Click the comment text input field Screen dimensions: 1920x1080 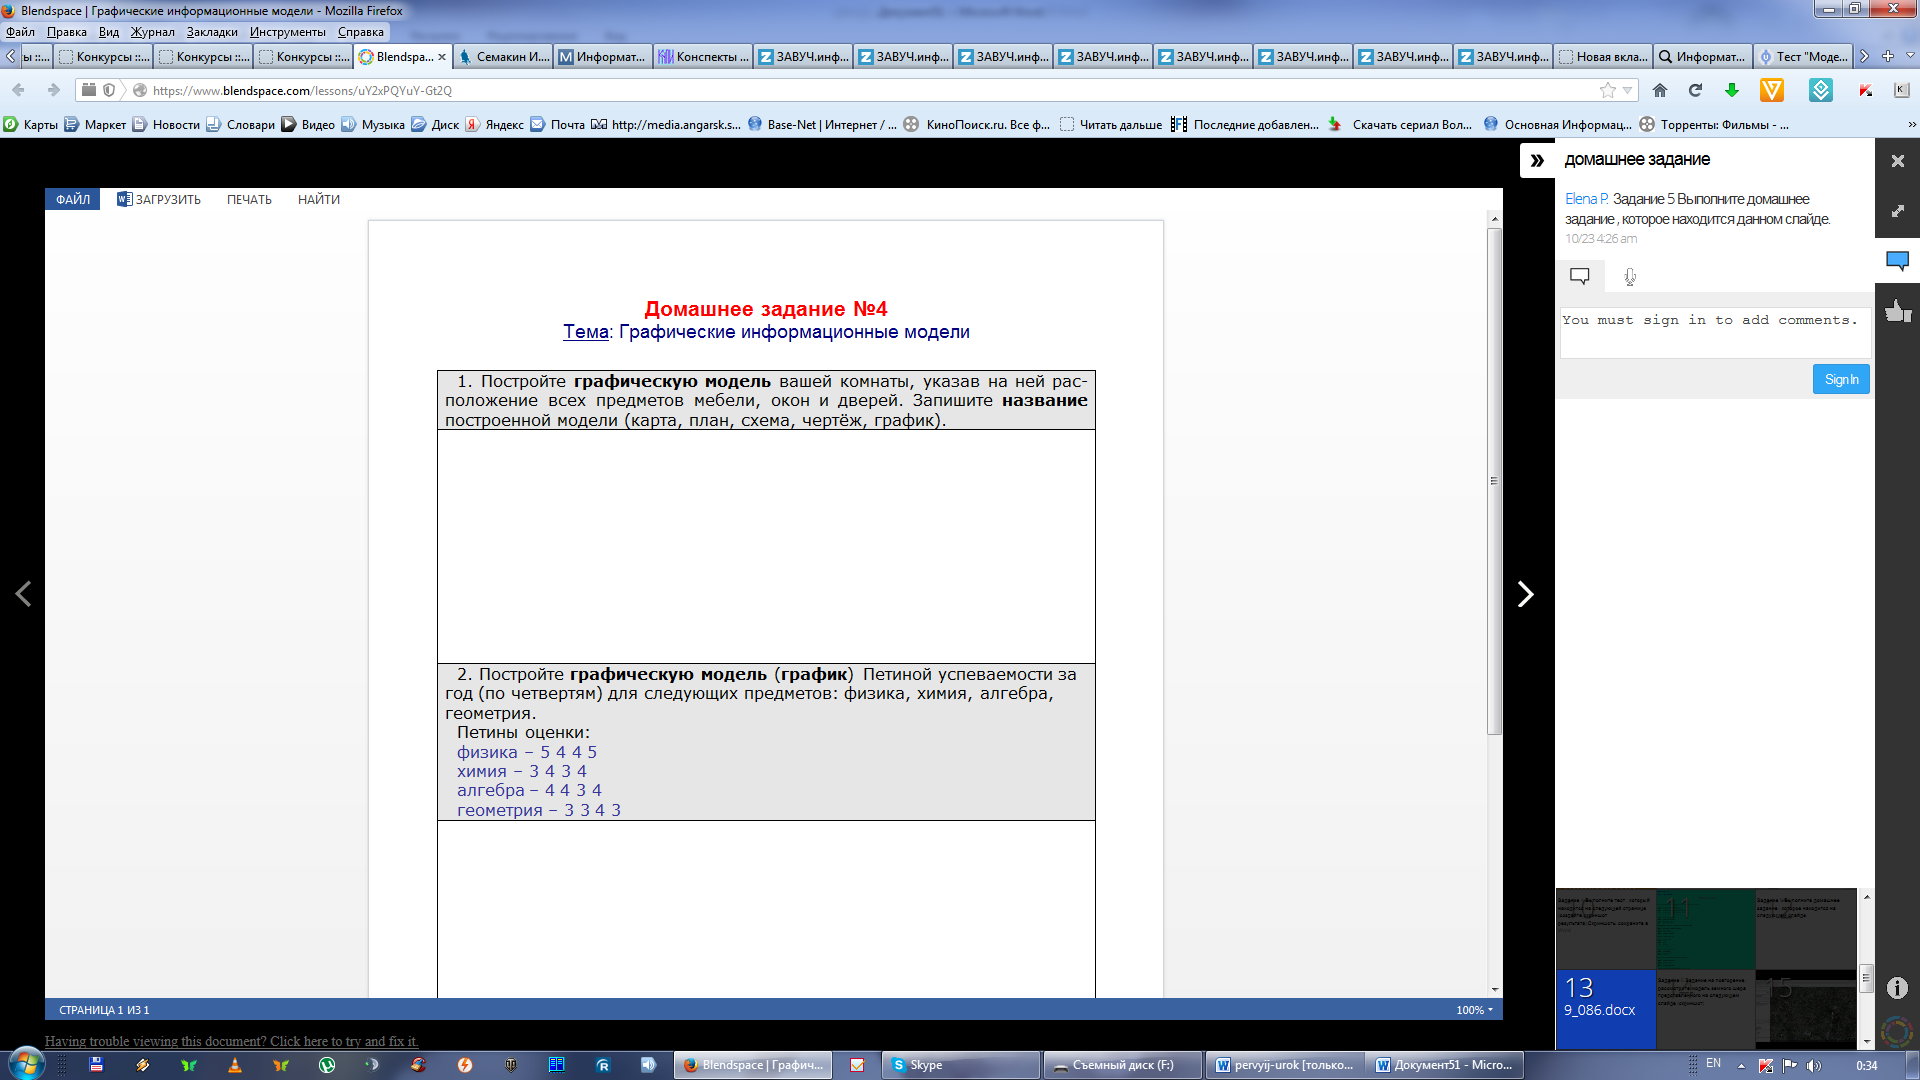point(1714,332)
